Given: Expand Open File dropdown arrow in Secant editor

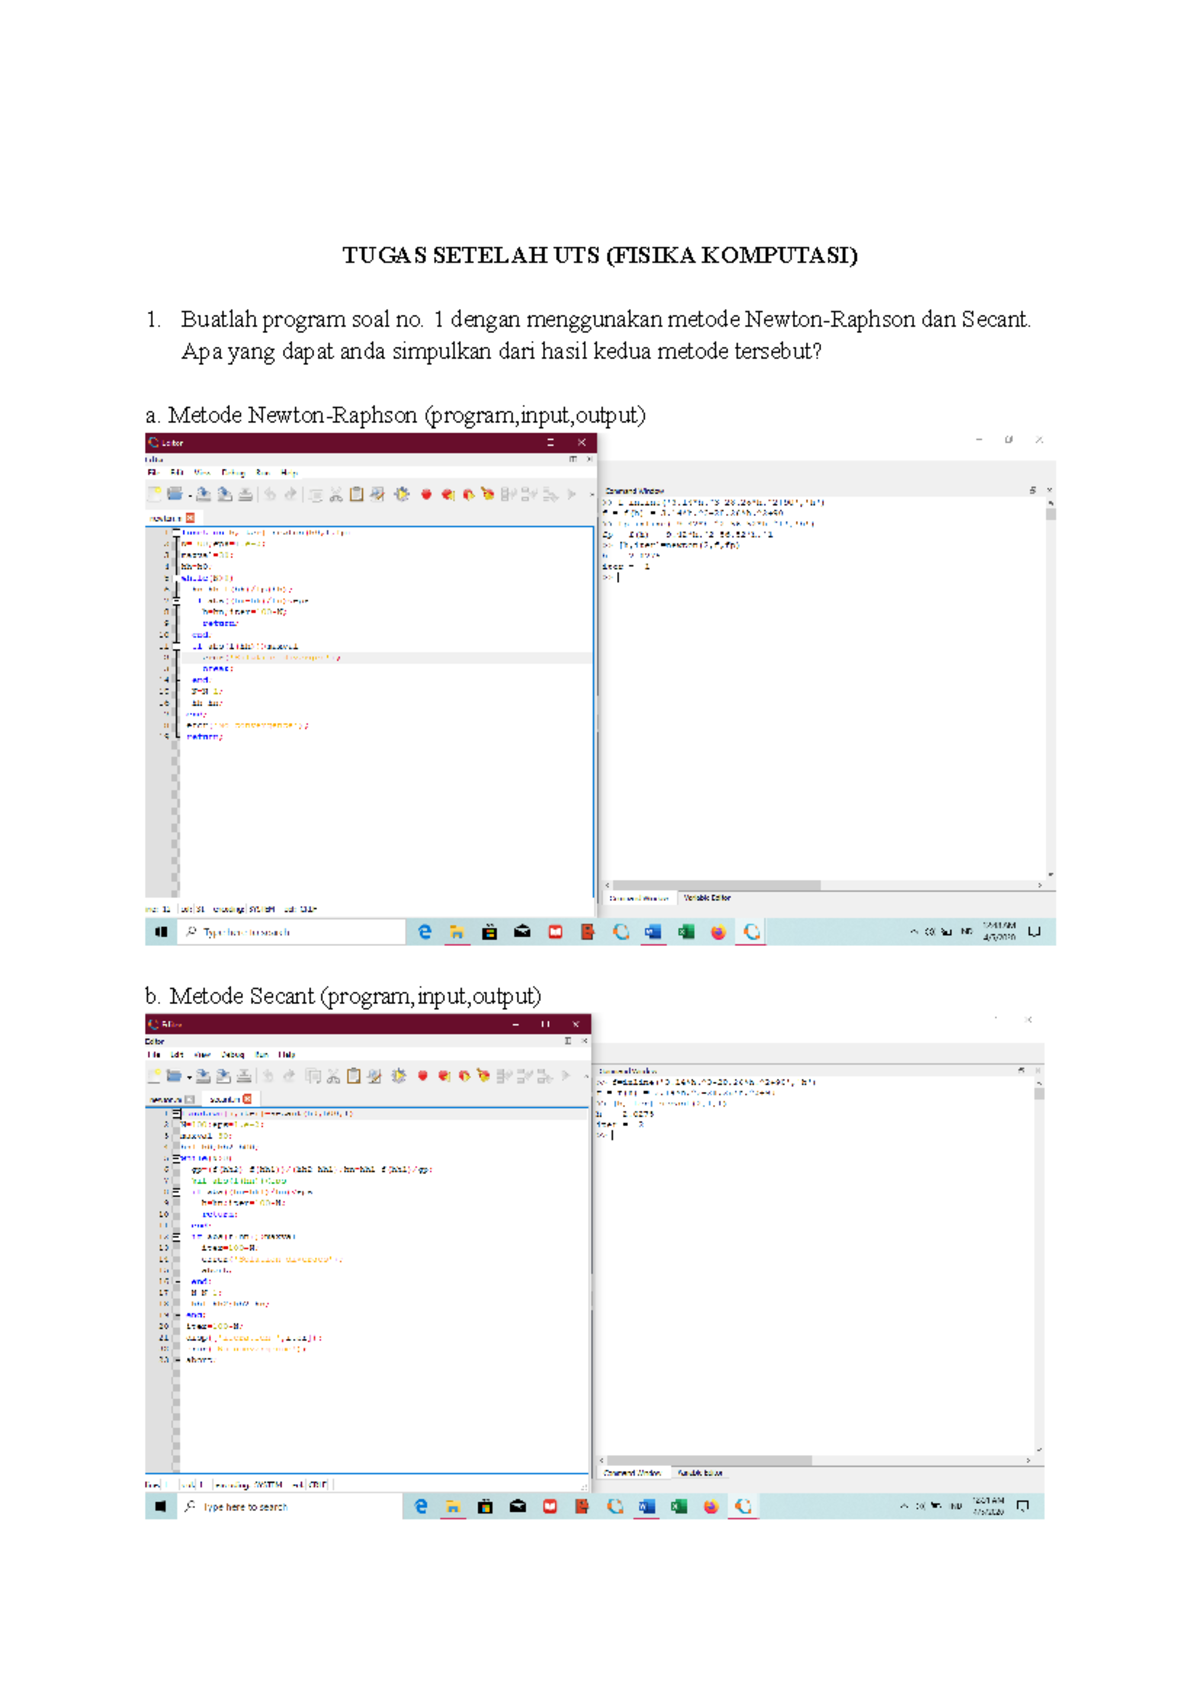Looking at the screenshot, I should point(189,1077).
